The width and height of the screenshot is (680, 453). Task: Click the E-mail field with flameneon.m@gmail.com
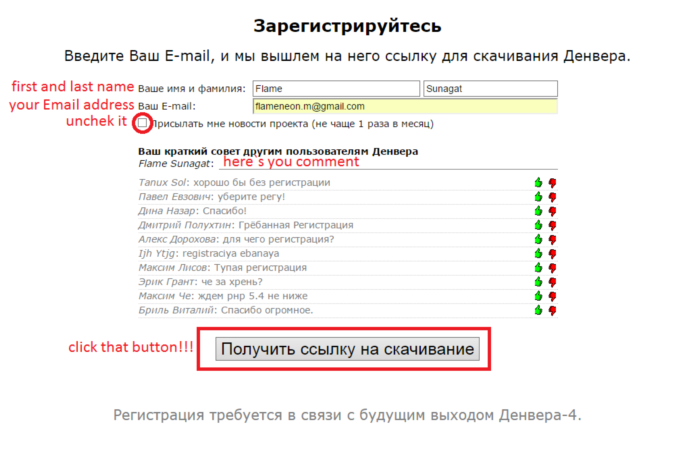[x=405, y=106]
